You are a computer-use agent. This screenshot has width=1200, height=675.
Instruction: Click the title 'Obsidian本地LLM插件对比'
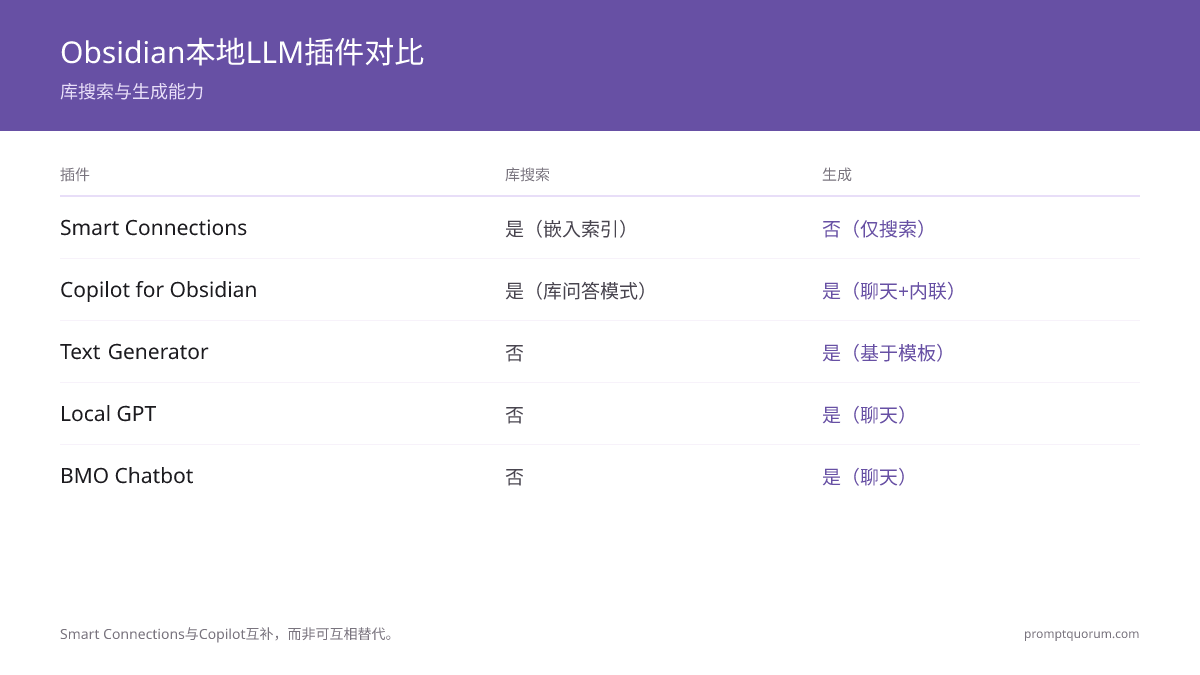(242, 52)
